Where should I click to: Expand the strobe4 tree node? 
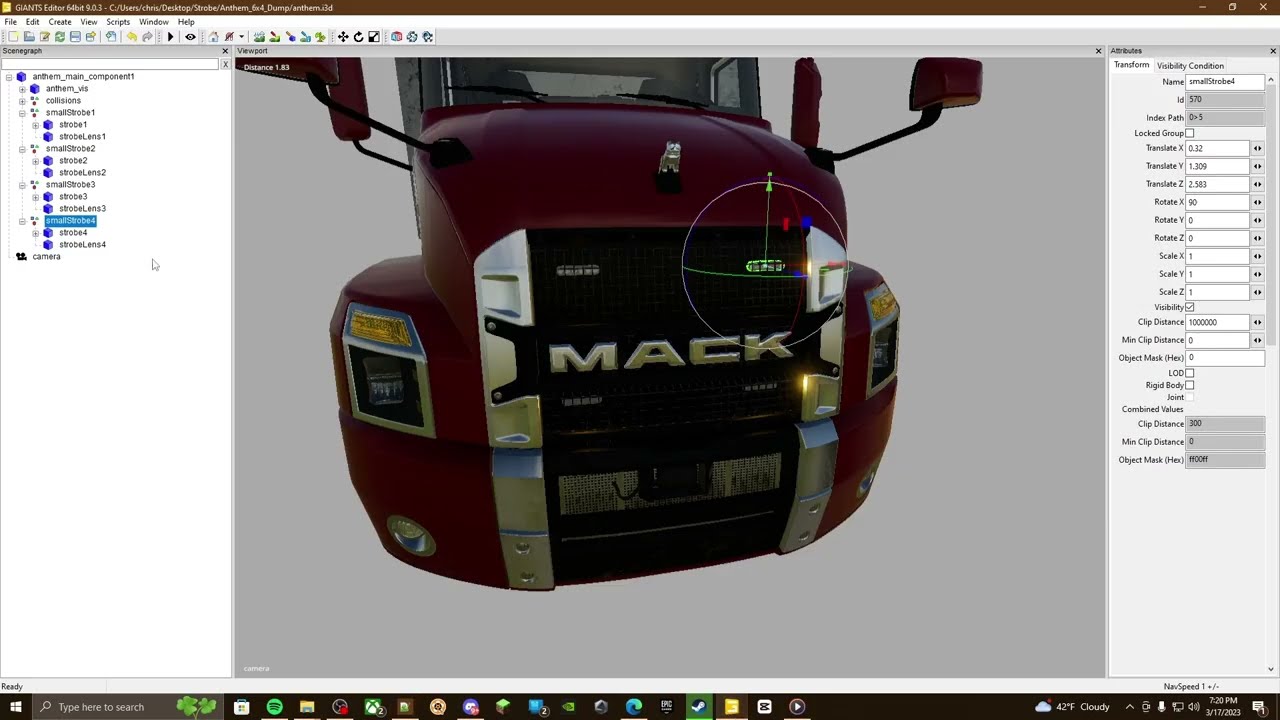click(x=35, y=233)
